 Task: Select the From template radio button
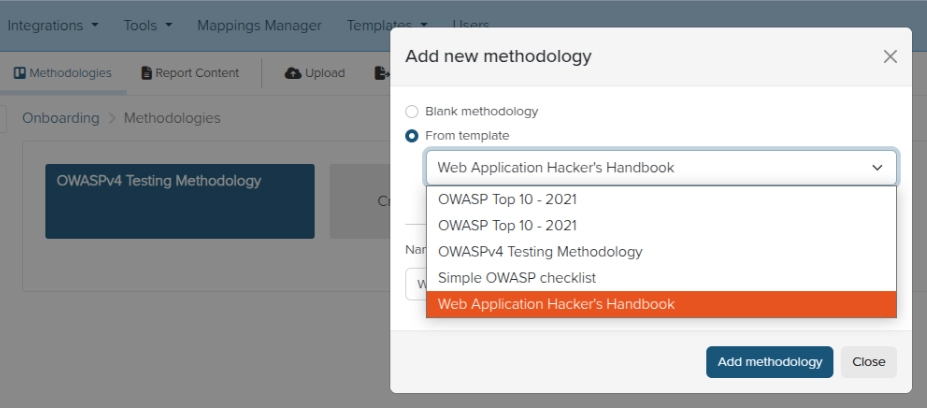(x=411, y=135)
